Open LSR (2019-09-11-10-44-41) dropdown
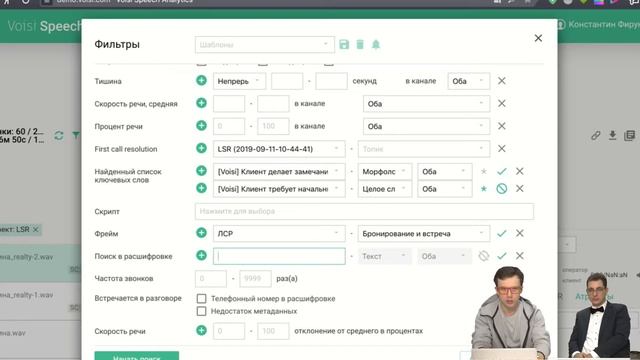The height and width of the screenshot is (360, 640). coord(279,149)
